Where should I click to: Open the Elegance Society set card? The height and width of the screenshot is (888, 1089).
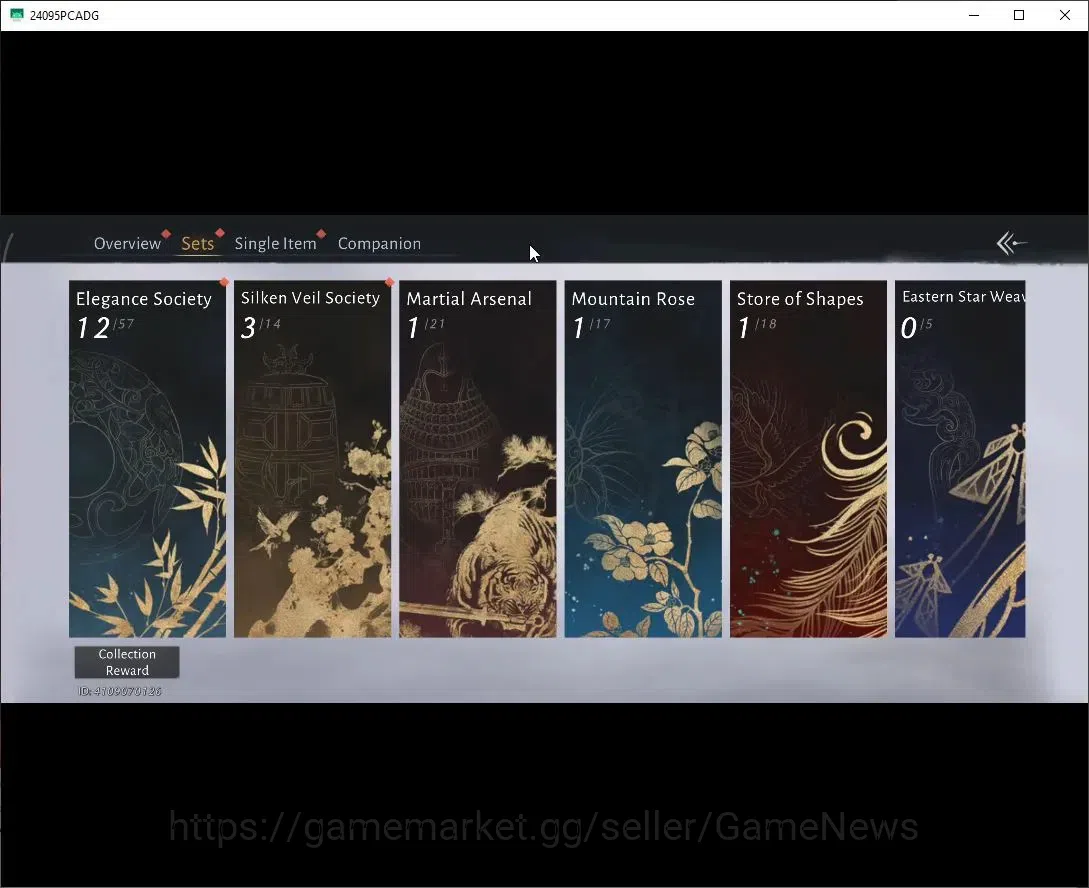[x=147, y=459]
